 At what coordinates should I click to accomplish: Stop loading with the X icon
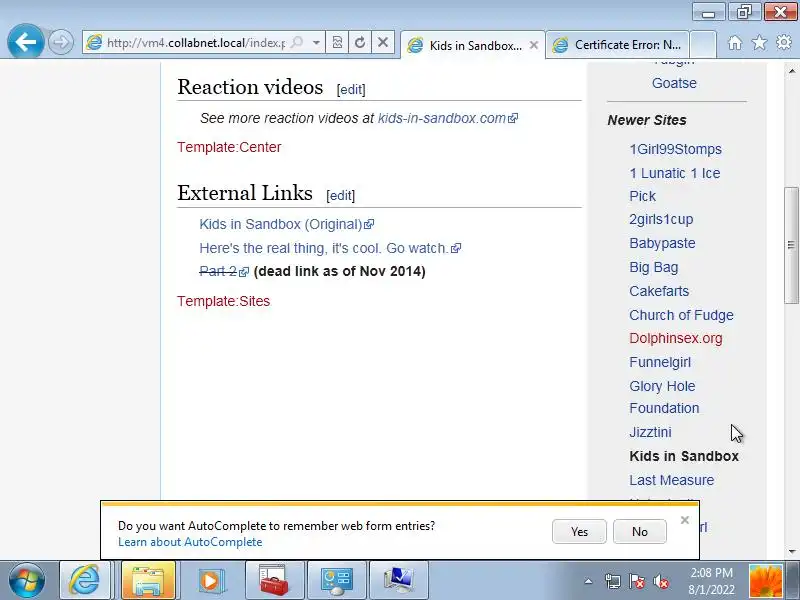coord(383,42)
